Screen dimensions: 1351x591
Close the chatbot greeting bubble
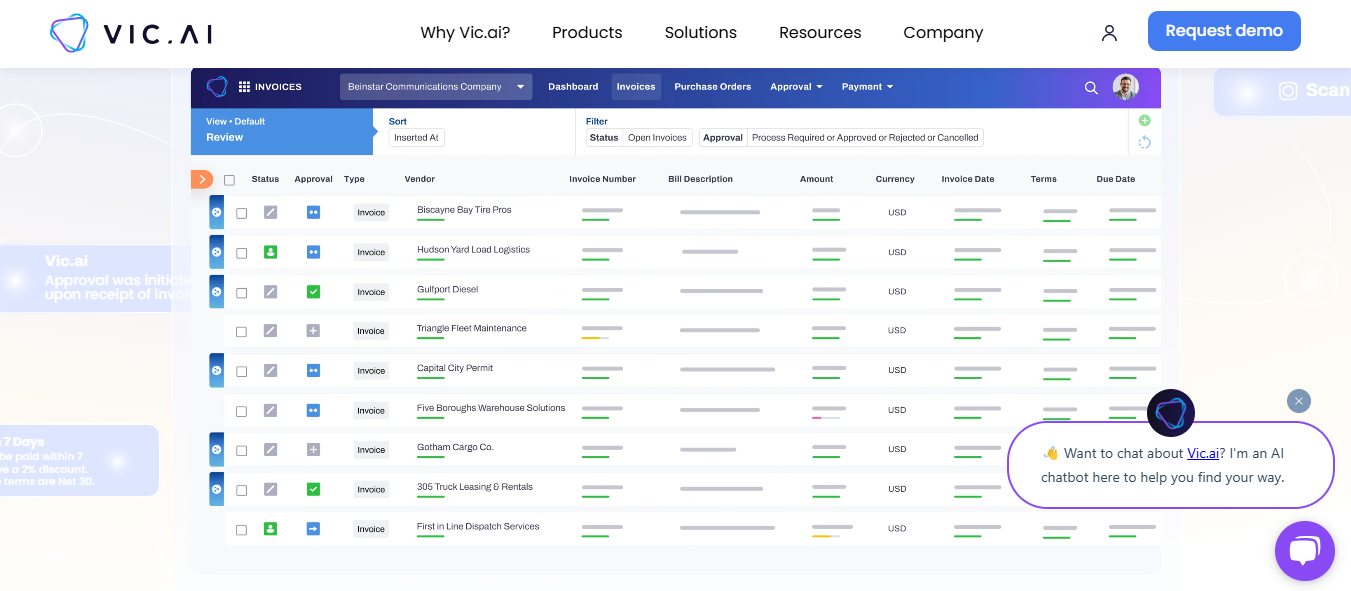pos(1298,401)
